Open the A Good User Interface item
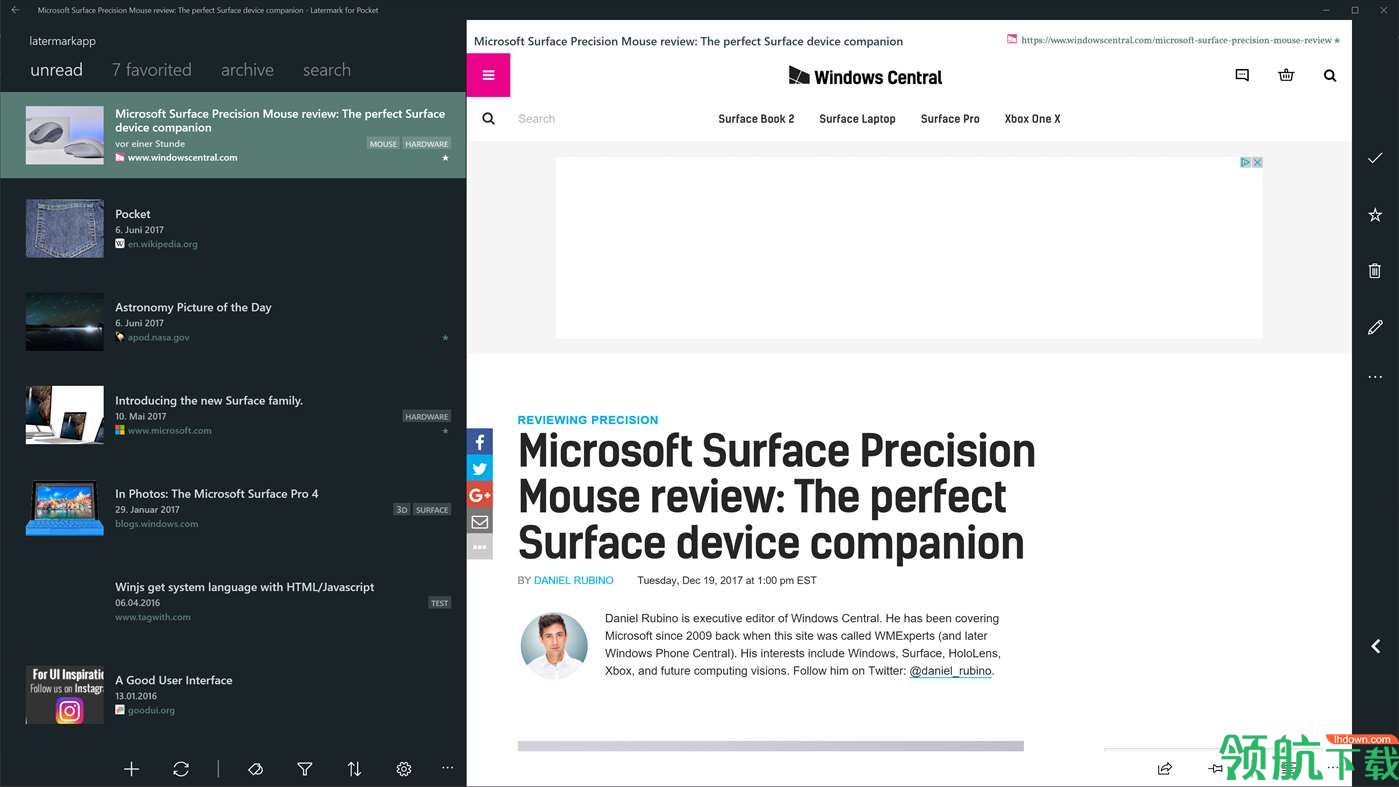This screenshot has height=787, width=1399. tap(233, 694)
